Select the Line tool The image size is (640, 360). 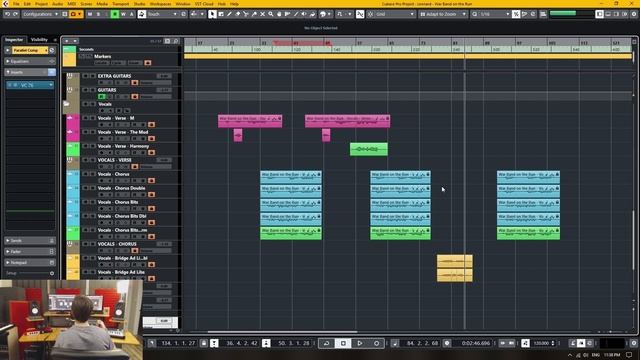tap(296, 14)
